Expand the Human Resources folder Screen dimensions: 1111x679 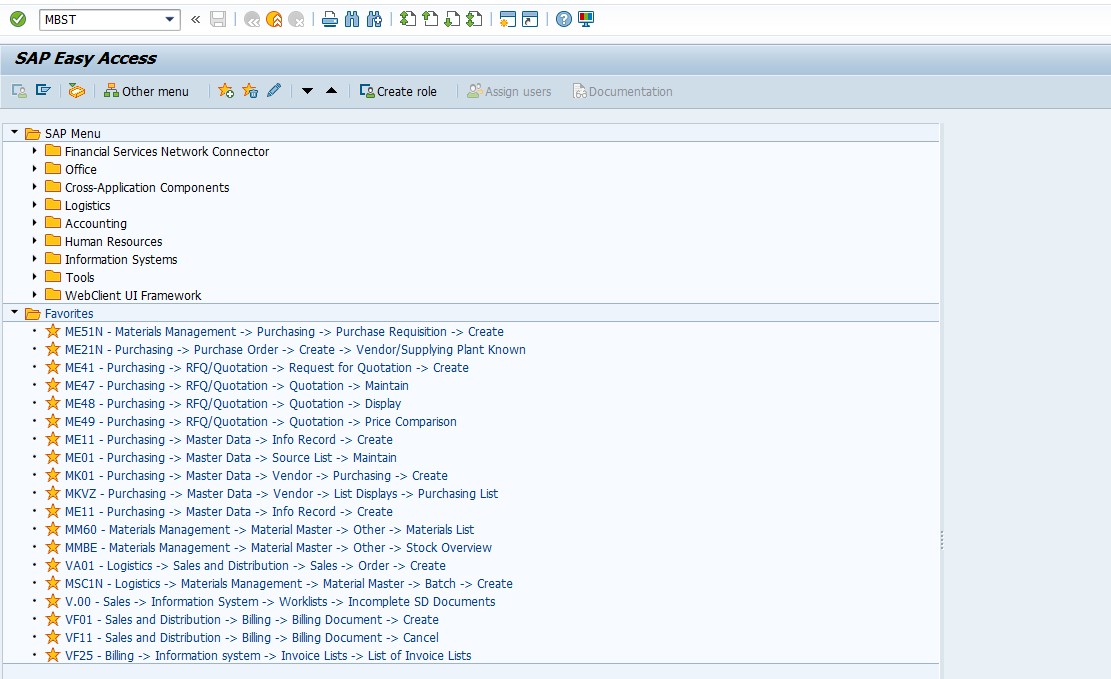click(34, 241)
